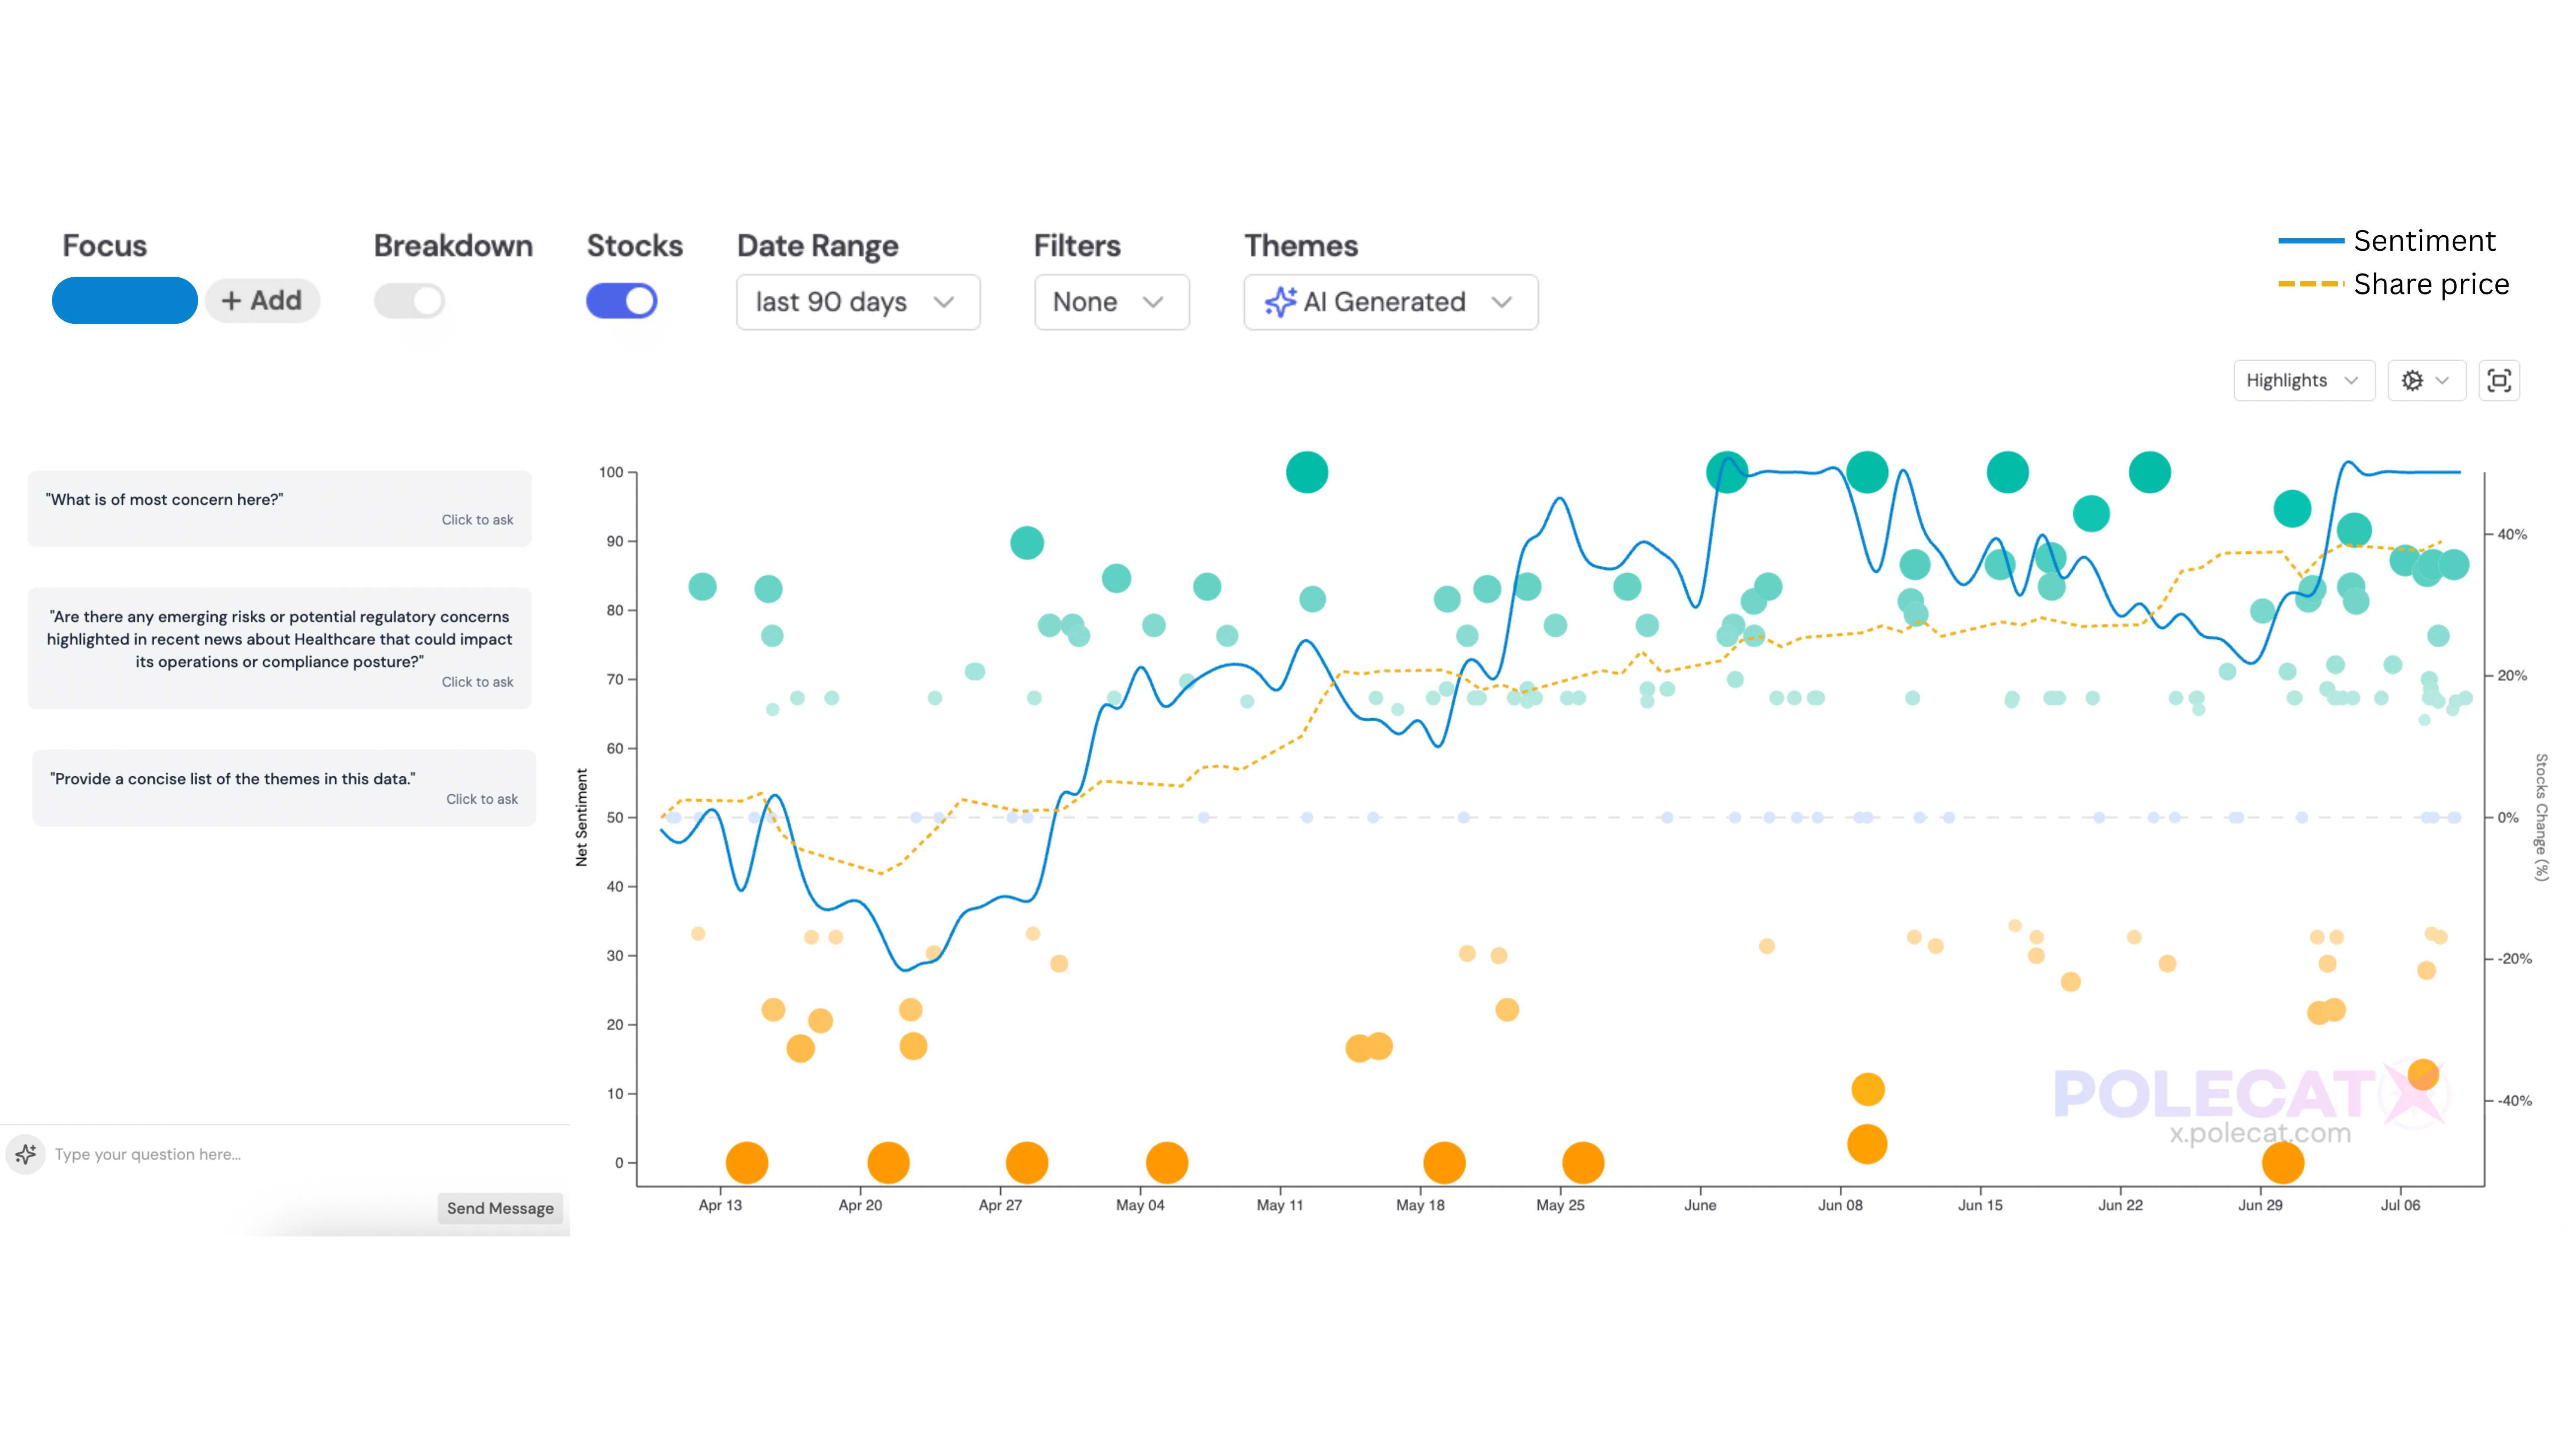Image resolution: width=2576 pixels, height=1449 pixels.
Task: Open the AI Generated themes dropdown
Action: (1390, 302)
